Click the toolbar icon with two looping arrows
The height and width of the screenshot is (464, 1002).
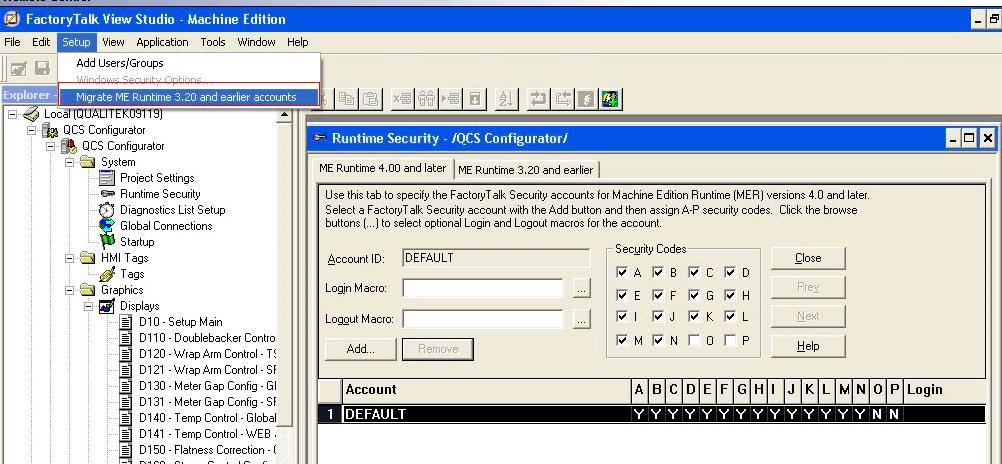point(539,99)
